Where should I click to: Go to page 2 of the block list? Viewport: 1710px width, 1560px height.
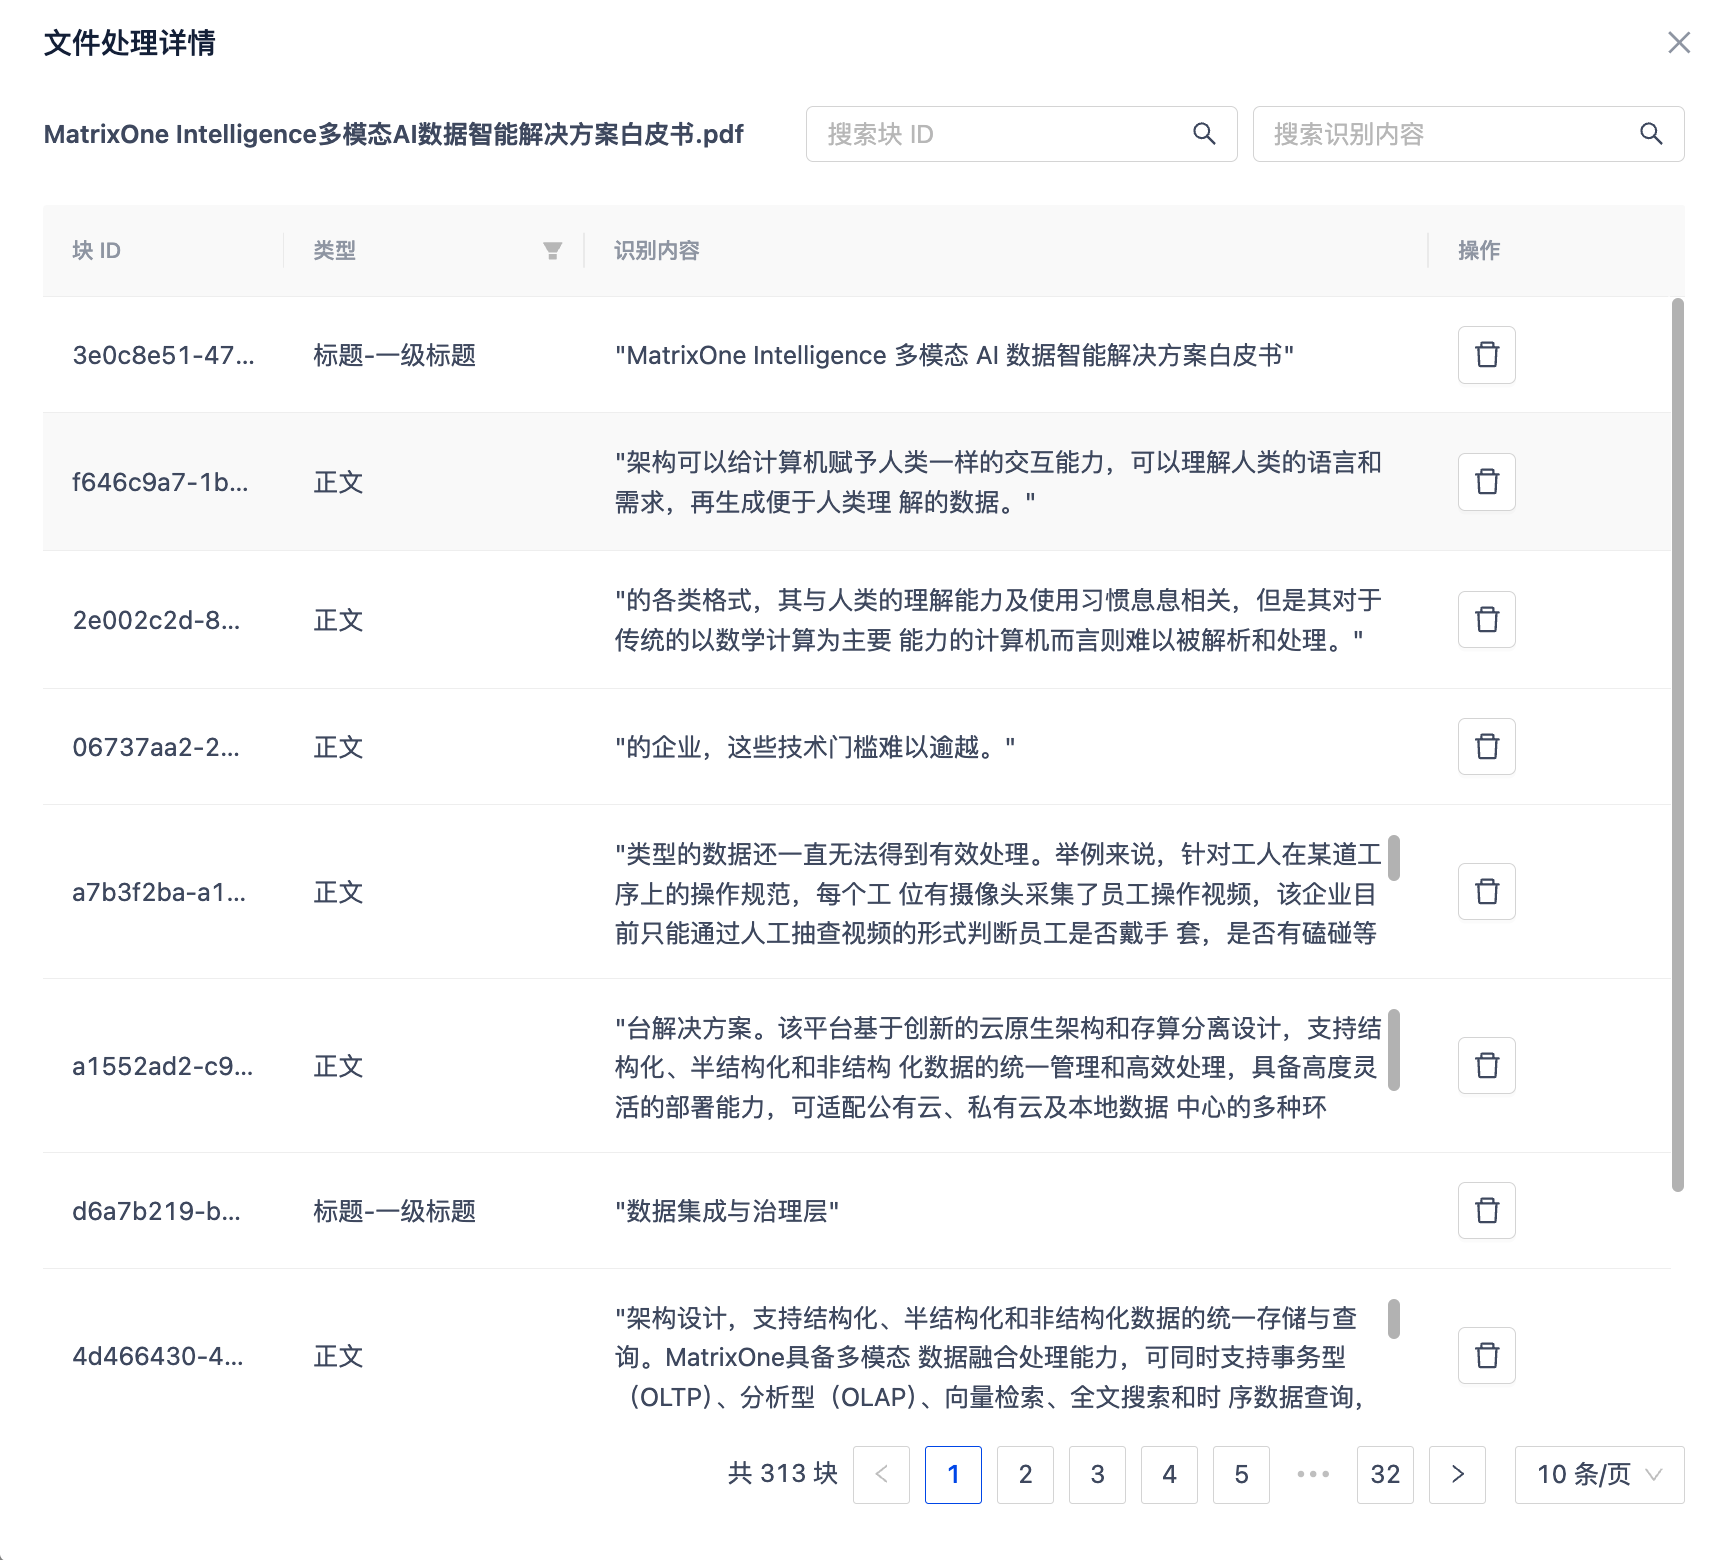(x=1025, y=1474)
